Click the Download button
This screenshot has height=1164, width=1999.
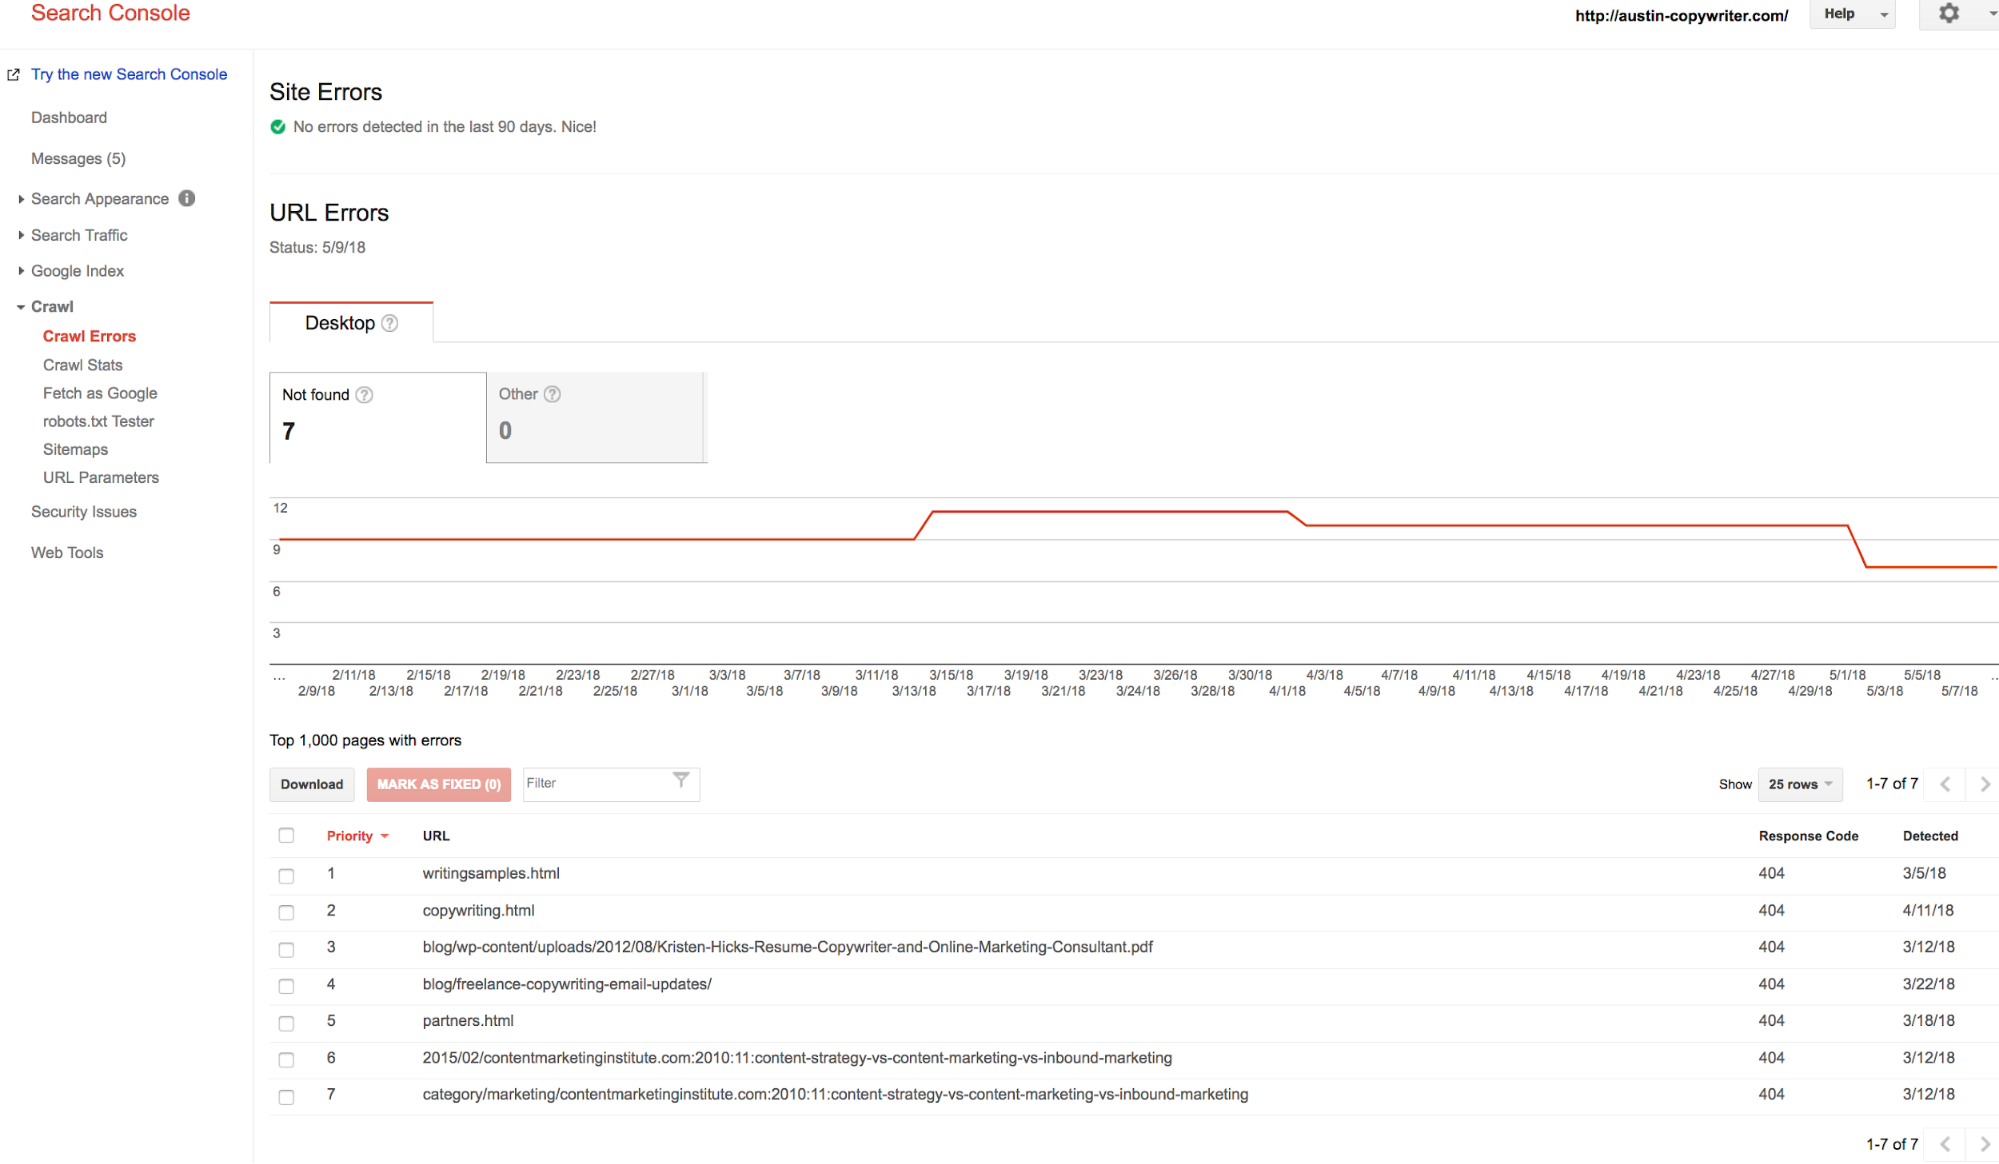pyautogui.click(x=312, y=784)
